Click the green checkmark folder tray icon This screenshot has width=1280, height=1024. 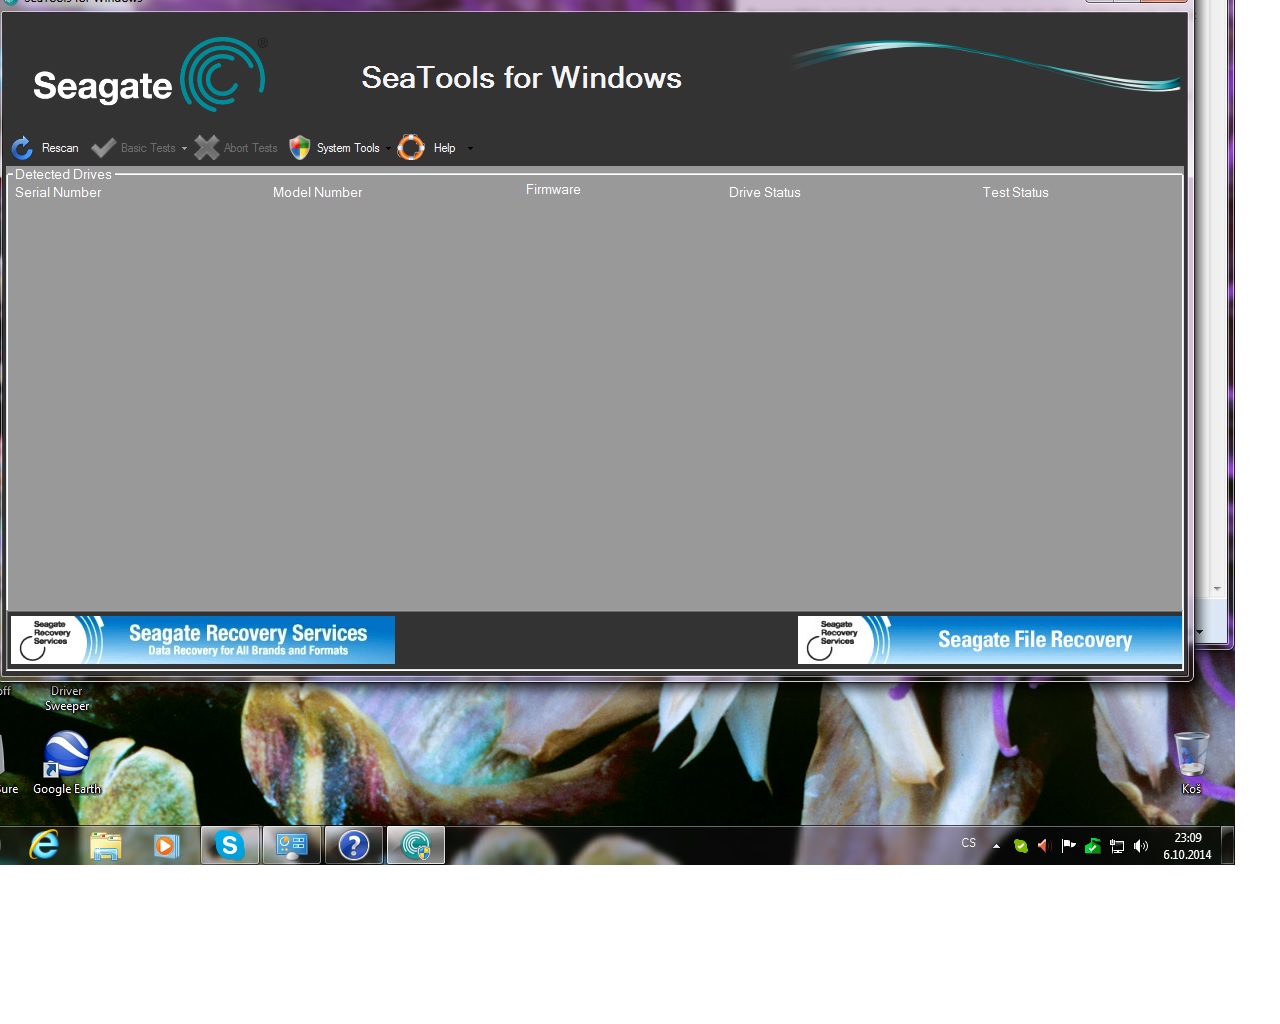pos(1093,846)
